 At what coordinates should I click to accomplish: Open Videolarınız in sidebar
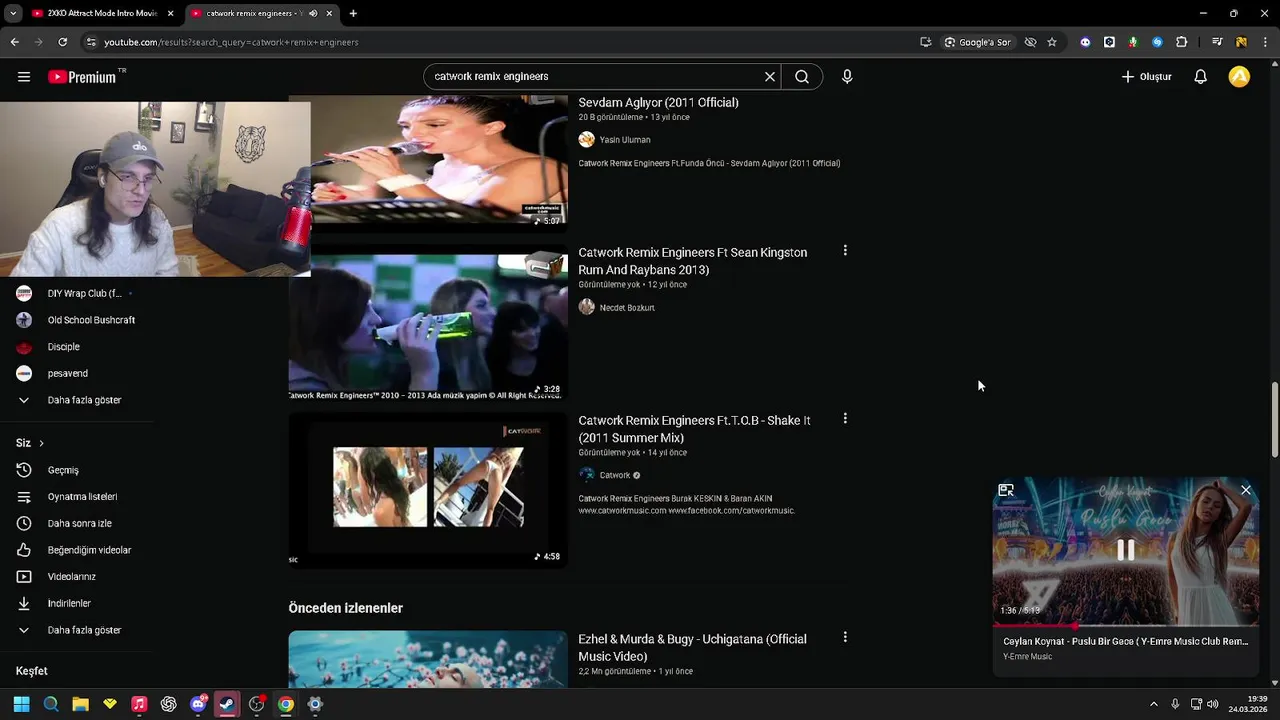[x=71, y=577]
